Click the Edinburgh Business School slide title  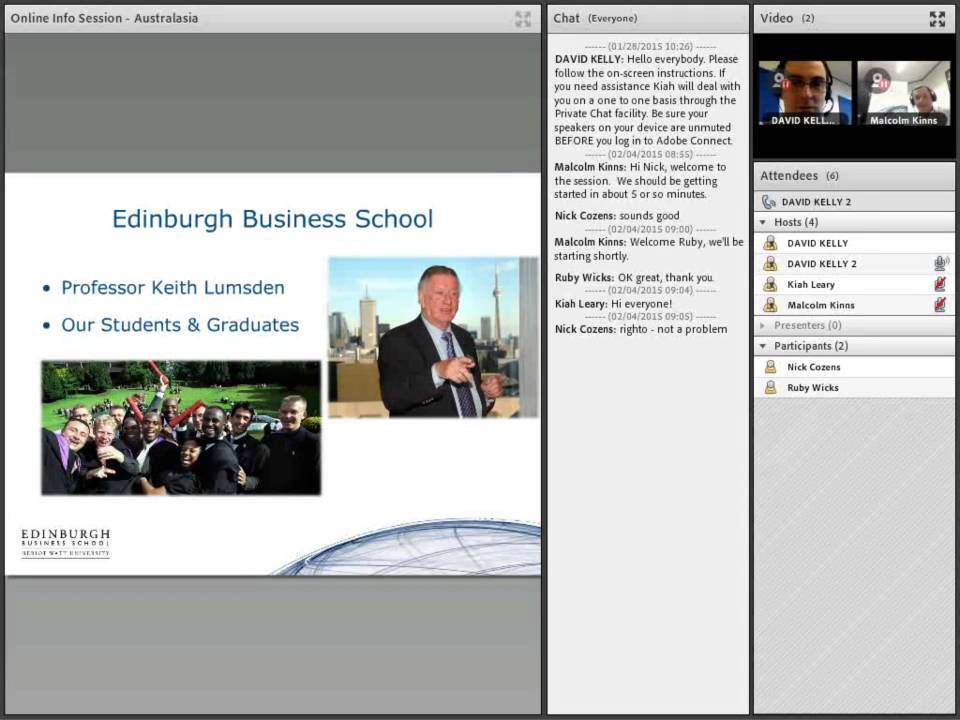point(272,219)
